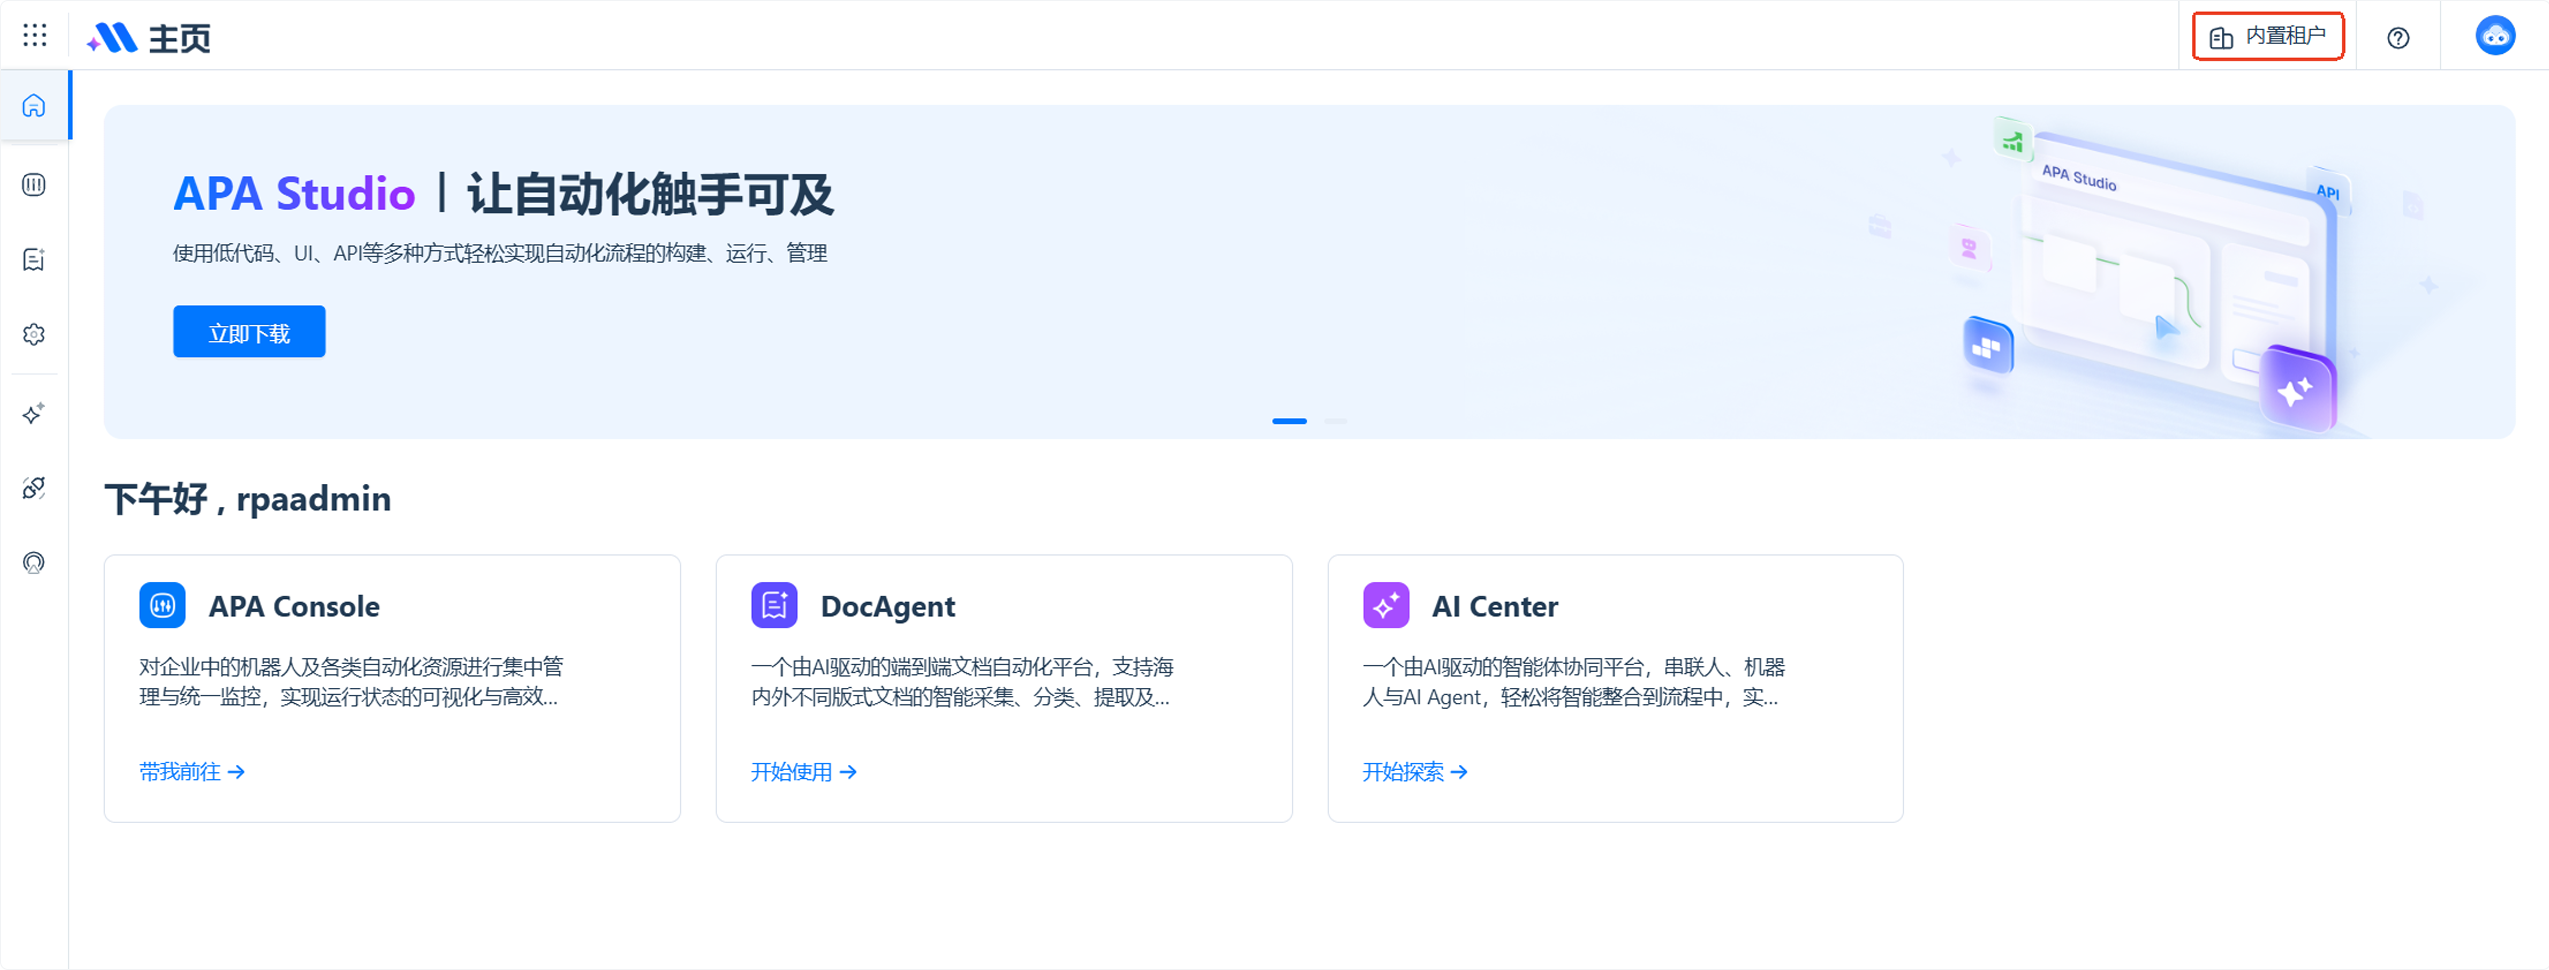2549x970 pixels.
Task: Click the headset support icon in sidebar
Action: [x=34, y=563]
